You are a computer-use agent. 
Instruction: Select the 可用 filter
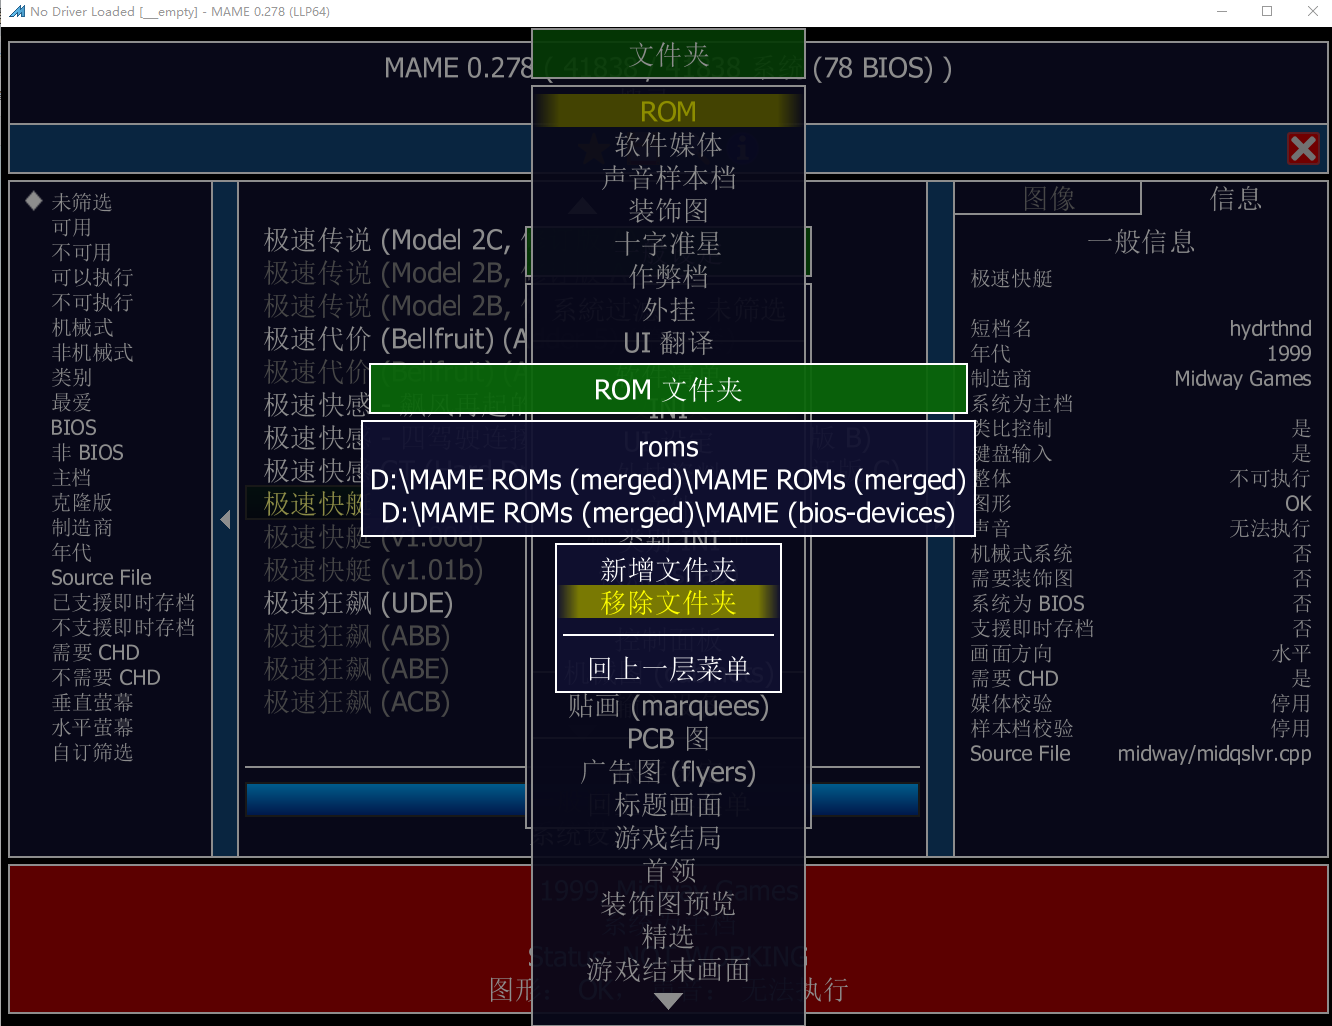pos(71,227)
